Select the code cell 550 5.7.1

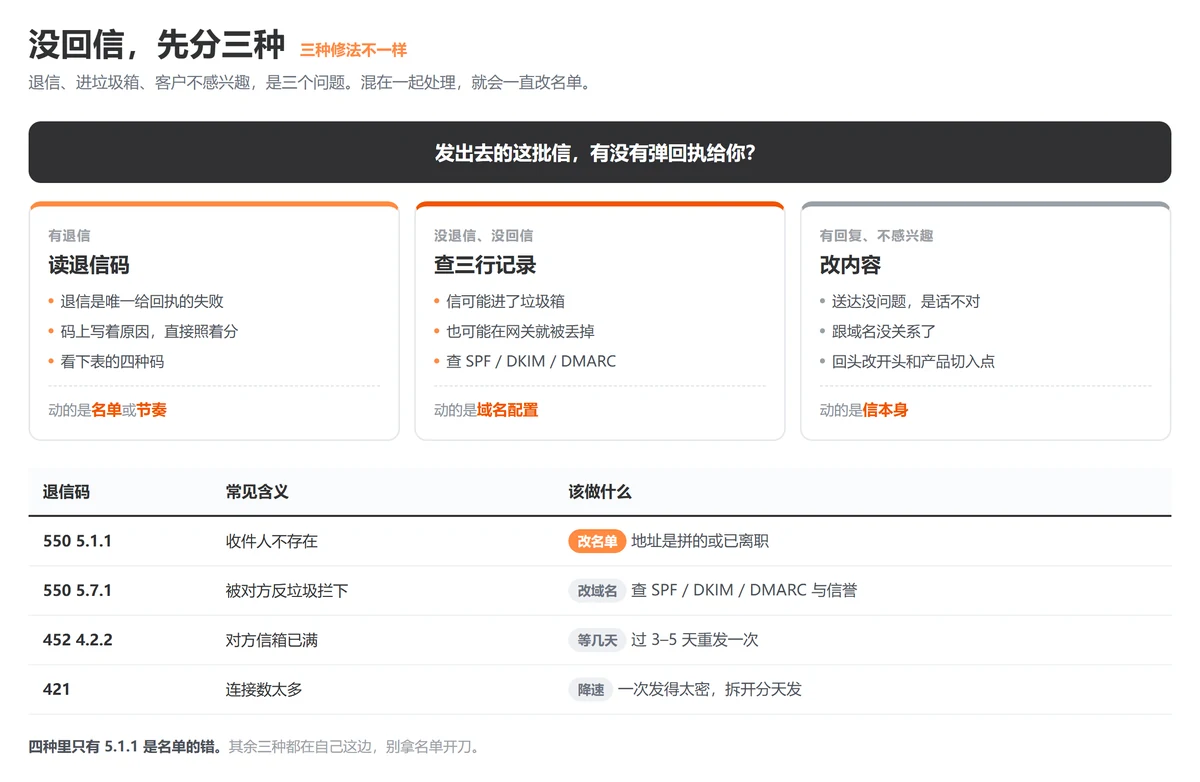78,591
